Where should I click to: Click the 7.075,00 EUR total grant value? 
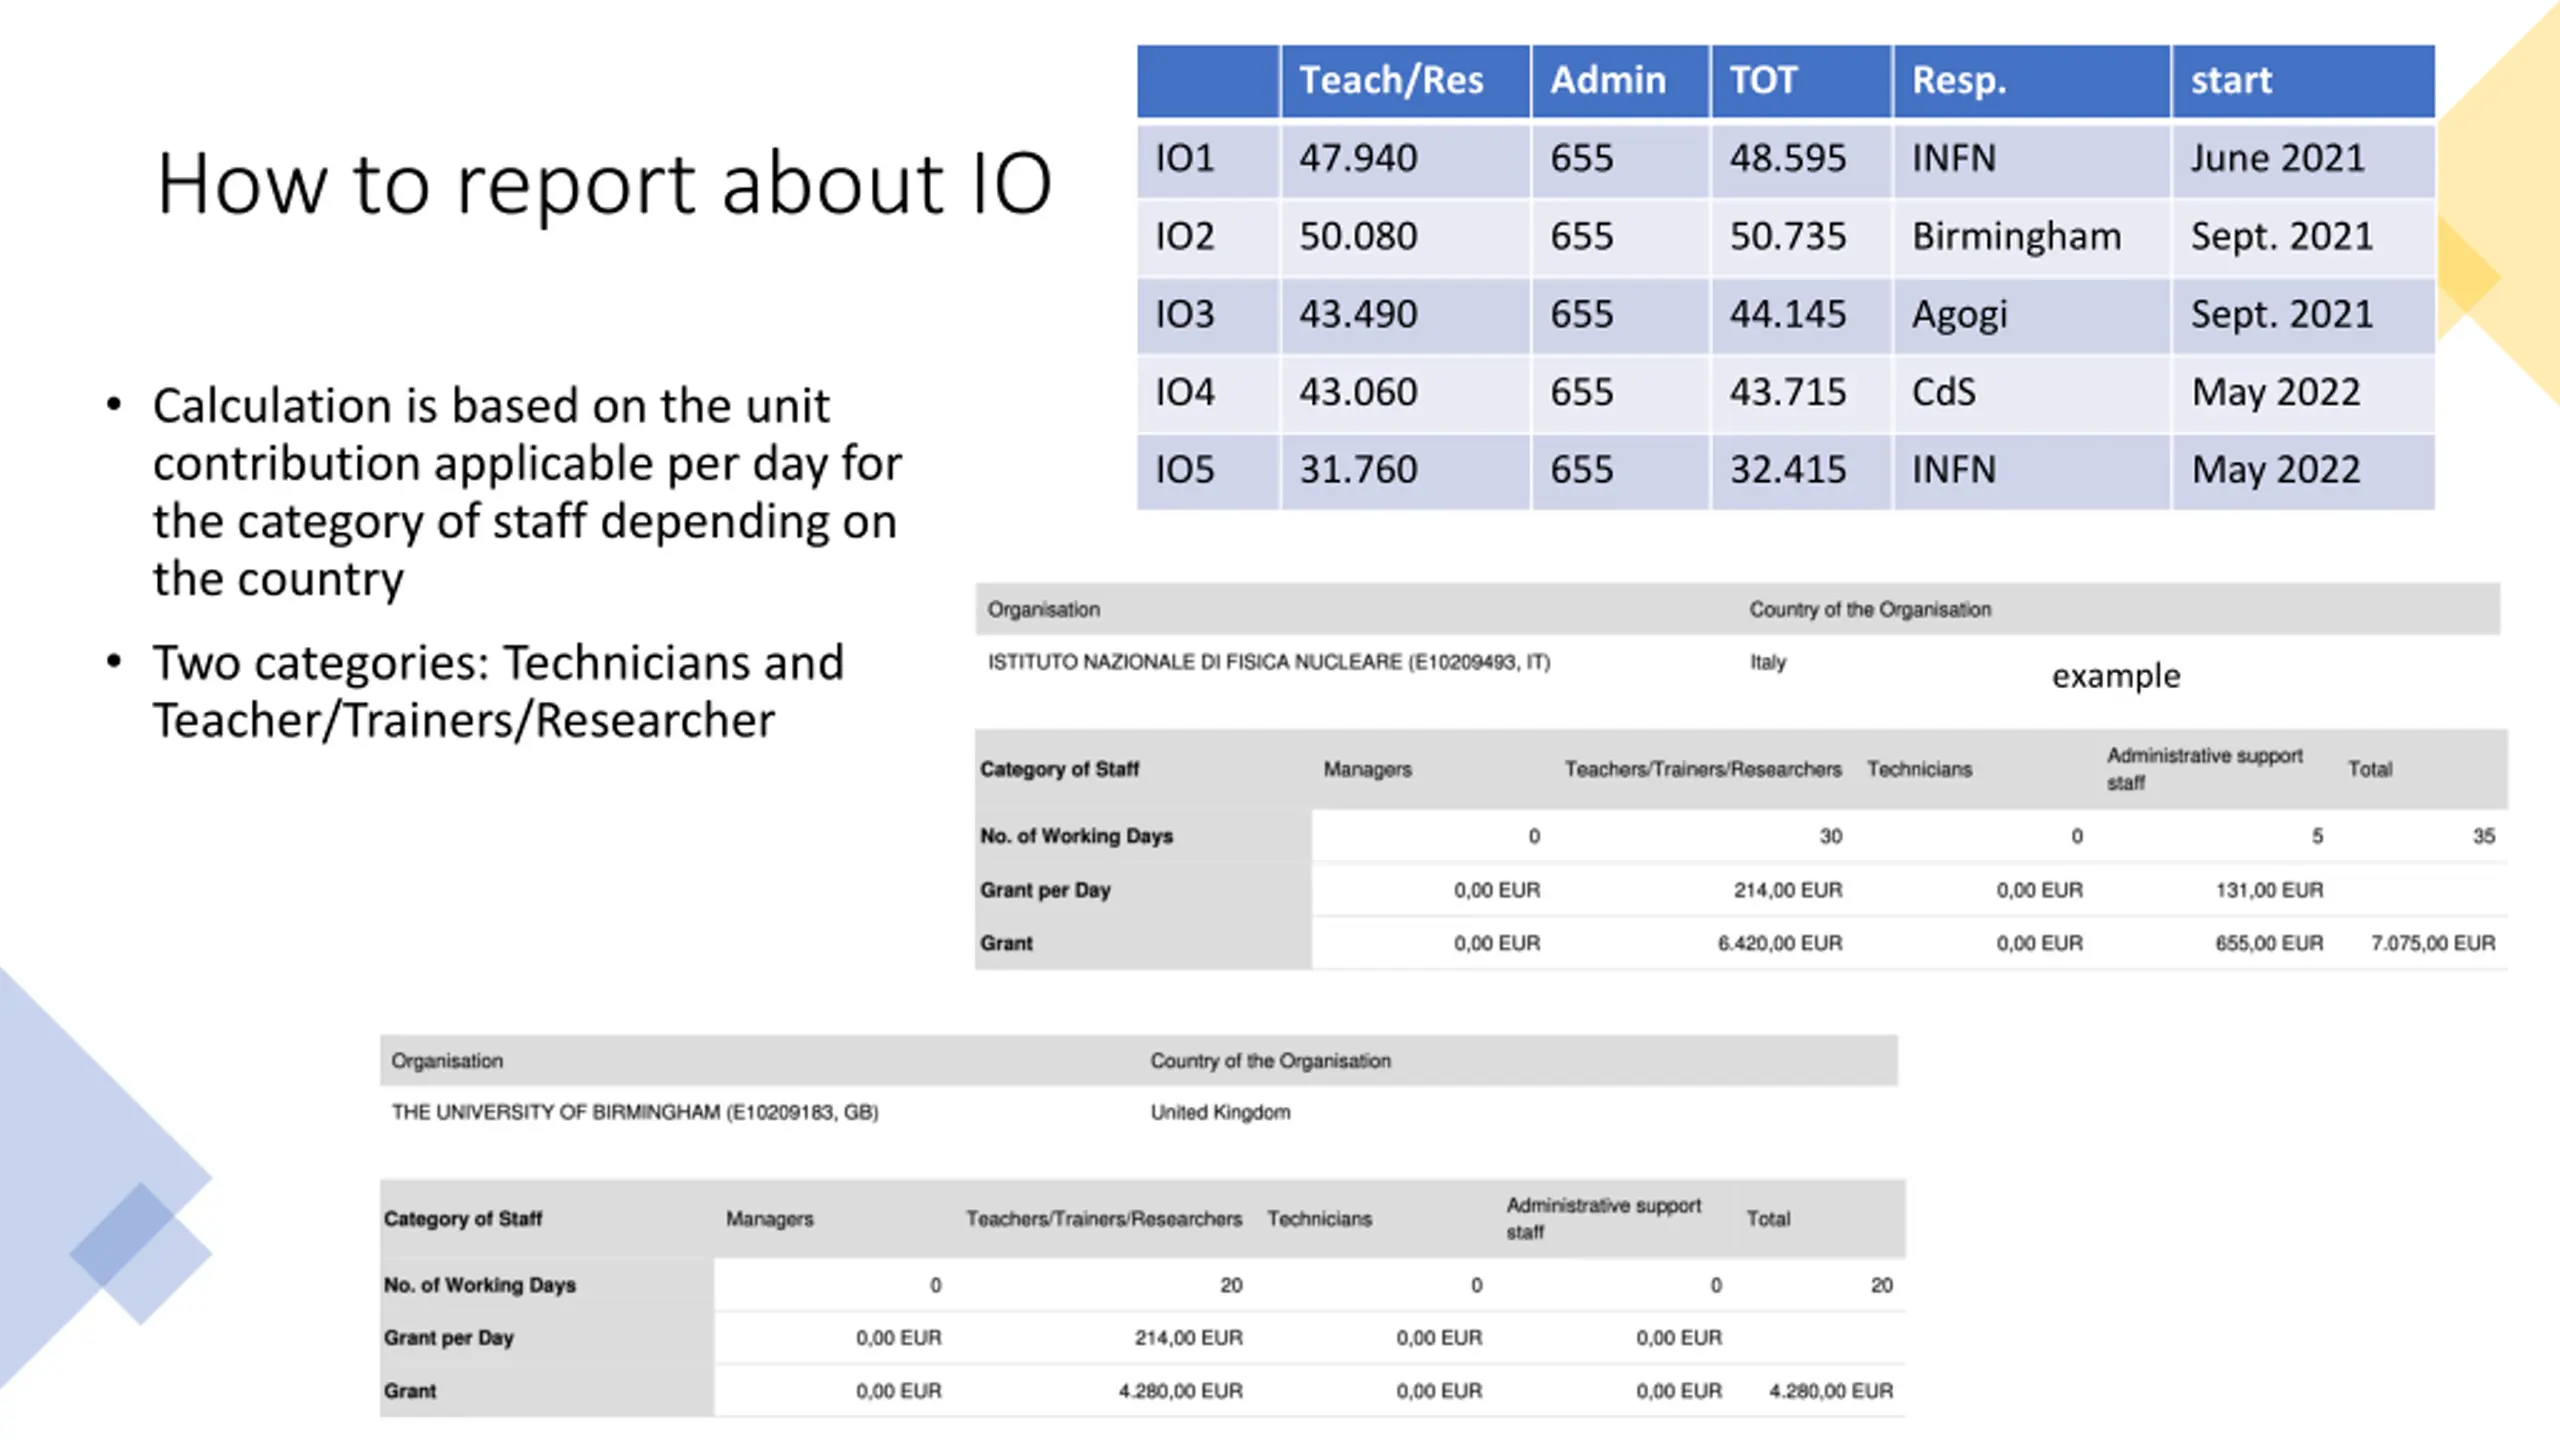(x=2432, y=943)
